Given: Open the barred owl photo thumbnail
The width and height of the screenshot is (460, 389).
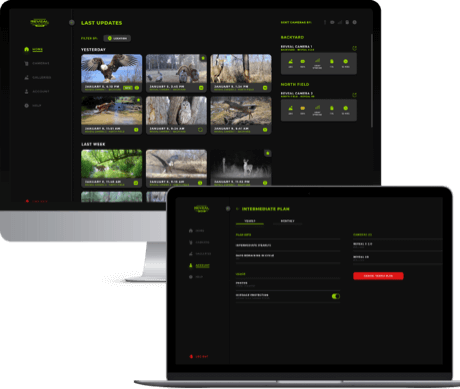Looking at the screenshot, I should [x=176, y=111].
